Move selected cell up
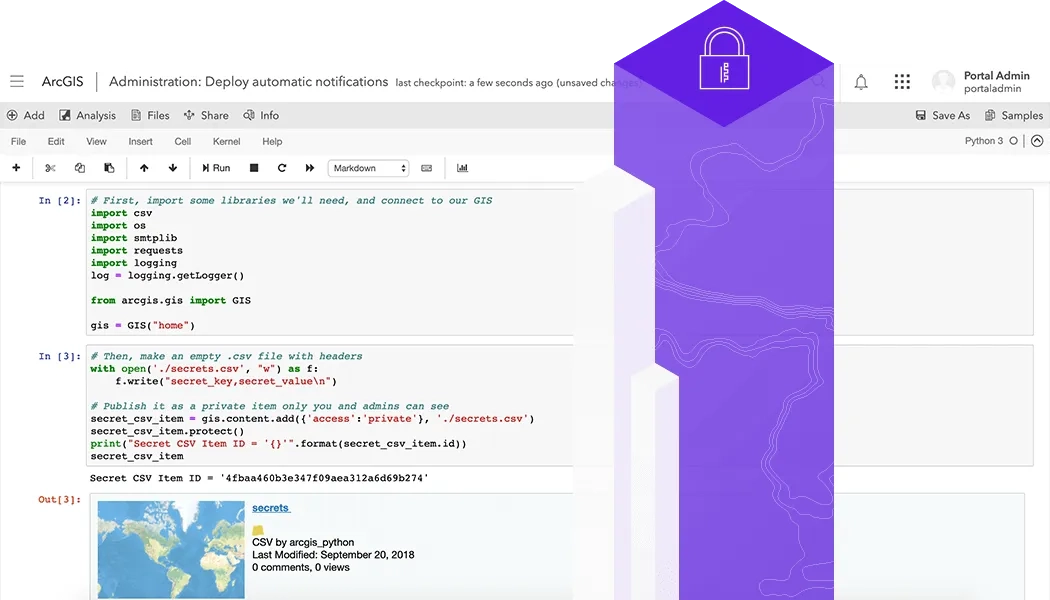1050x600 pixels. pos(144,168)
